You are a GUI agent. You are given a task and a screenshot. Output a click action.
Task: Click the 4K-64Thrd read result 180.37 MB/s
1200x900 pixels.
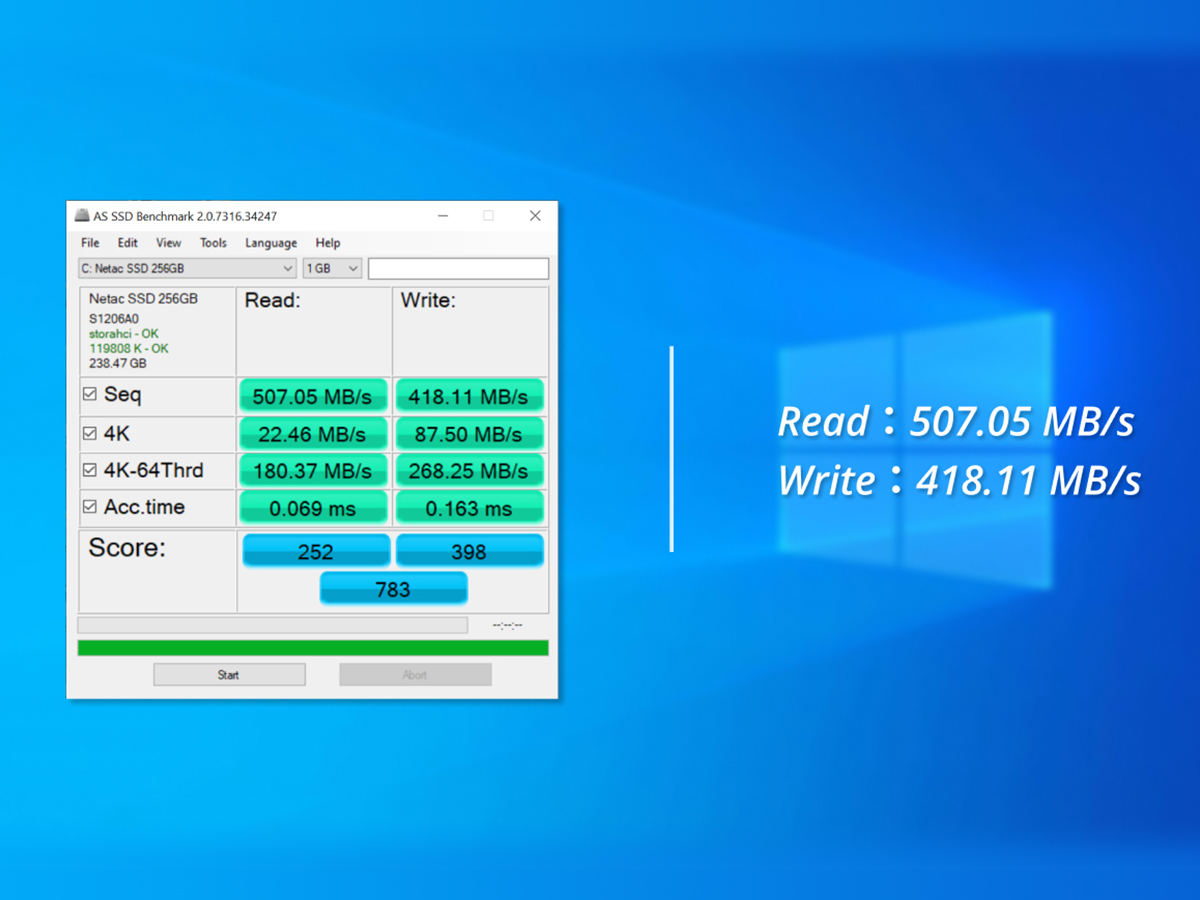tap(312, 470)
